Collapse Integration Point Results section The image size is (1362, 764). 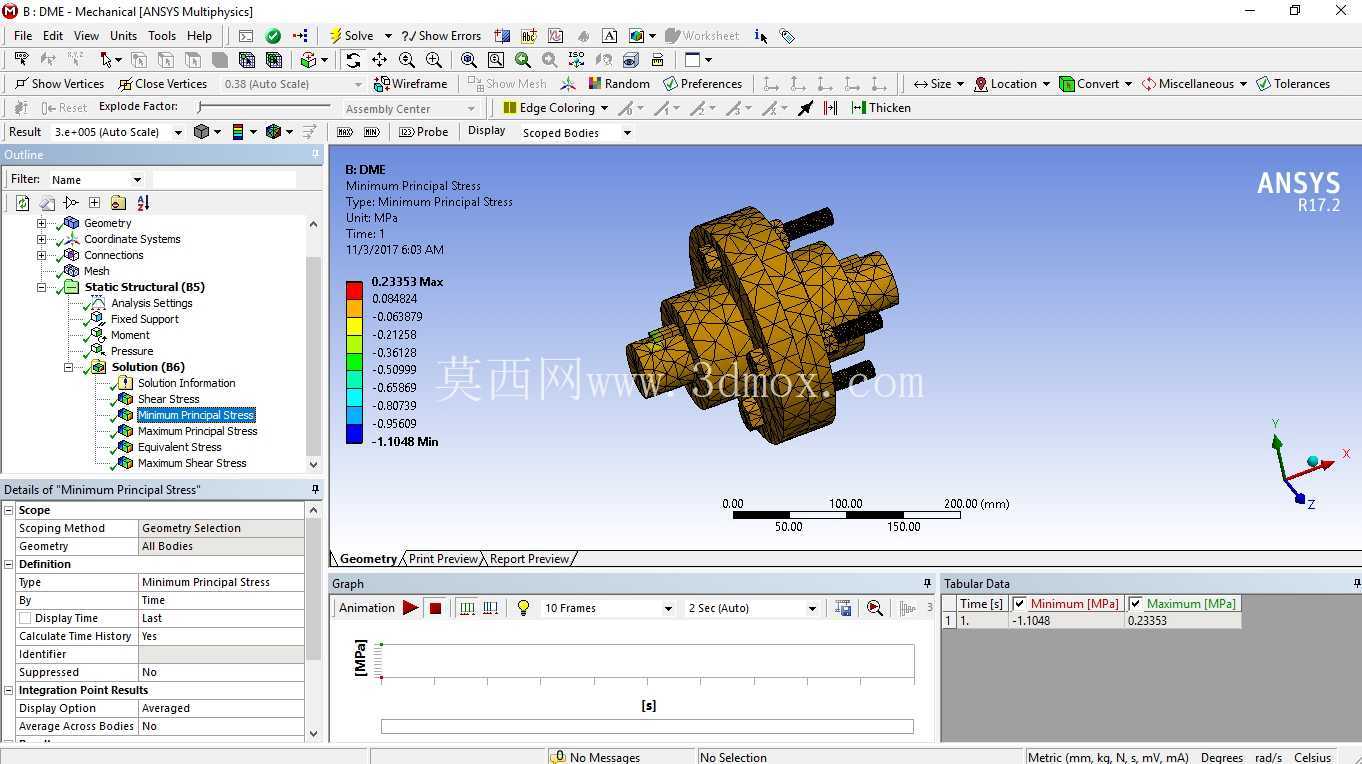coord(9,690)
